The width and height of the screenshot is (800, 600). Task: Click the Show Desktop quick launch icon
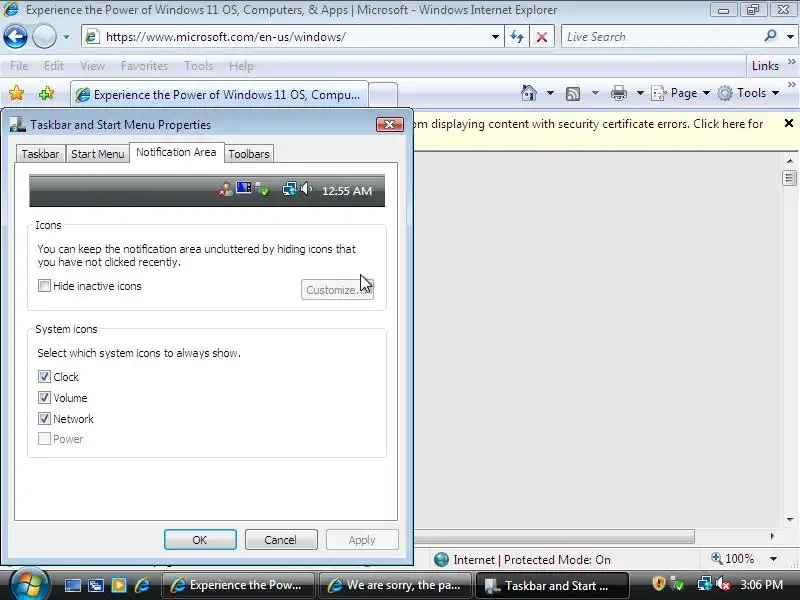tap(72, 586)
